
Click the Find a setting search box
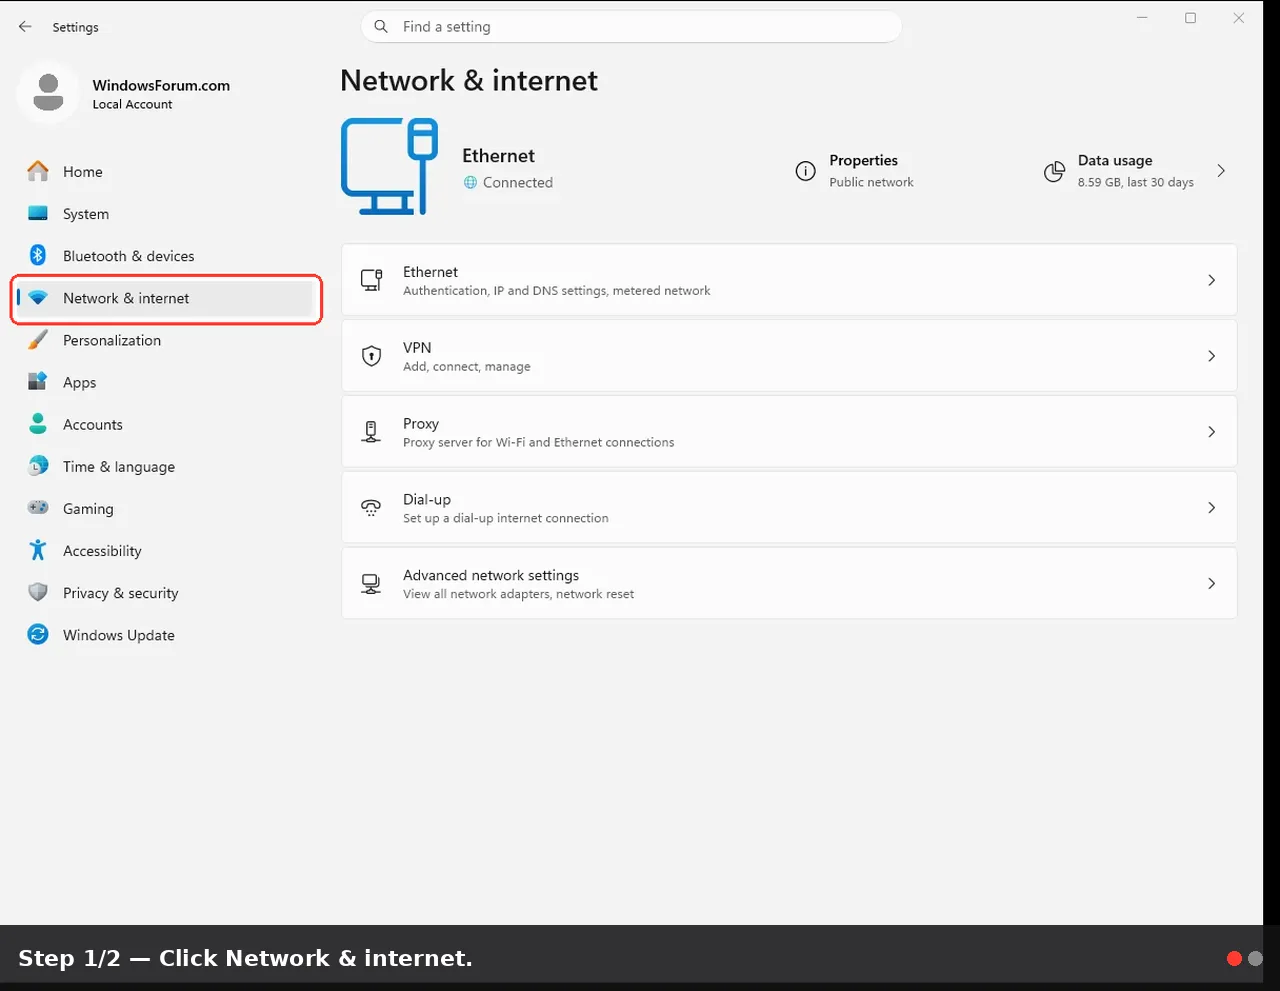[631, 27]
